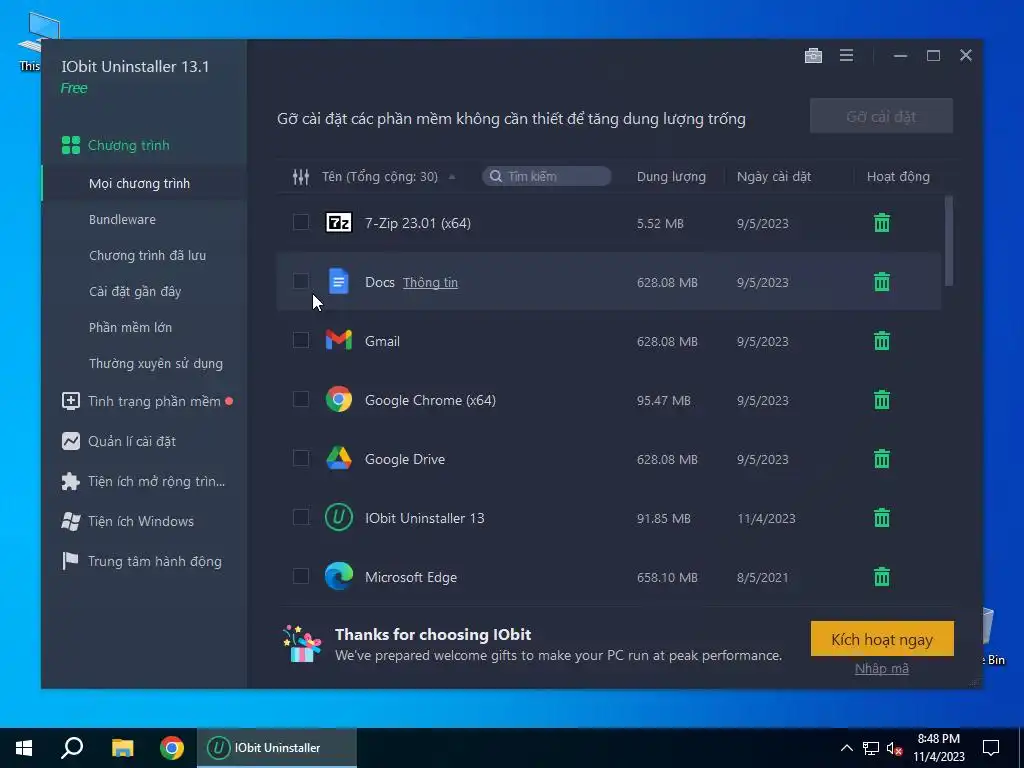This screenshot has width=1024, height=768.
Task: Click the Nhập mã link
Action: tap(882, 669)
